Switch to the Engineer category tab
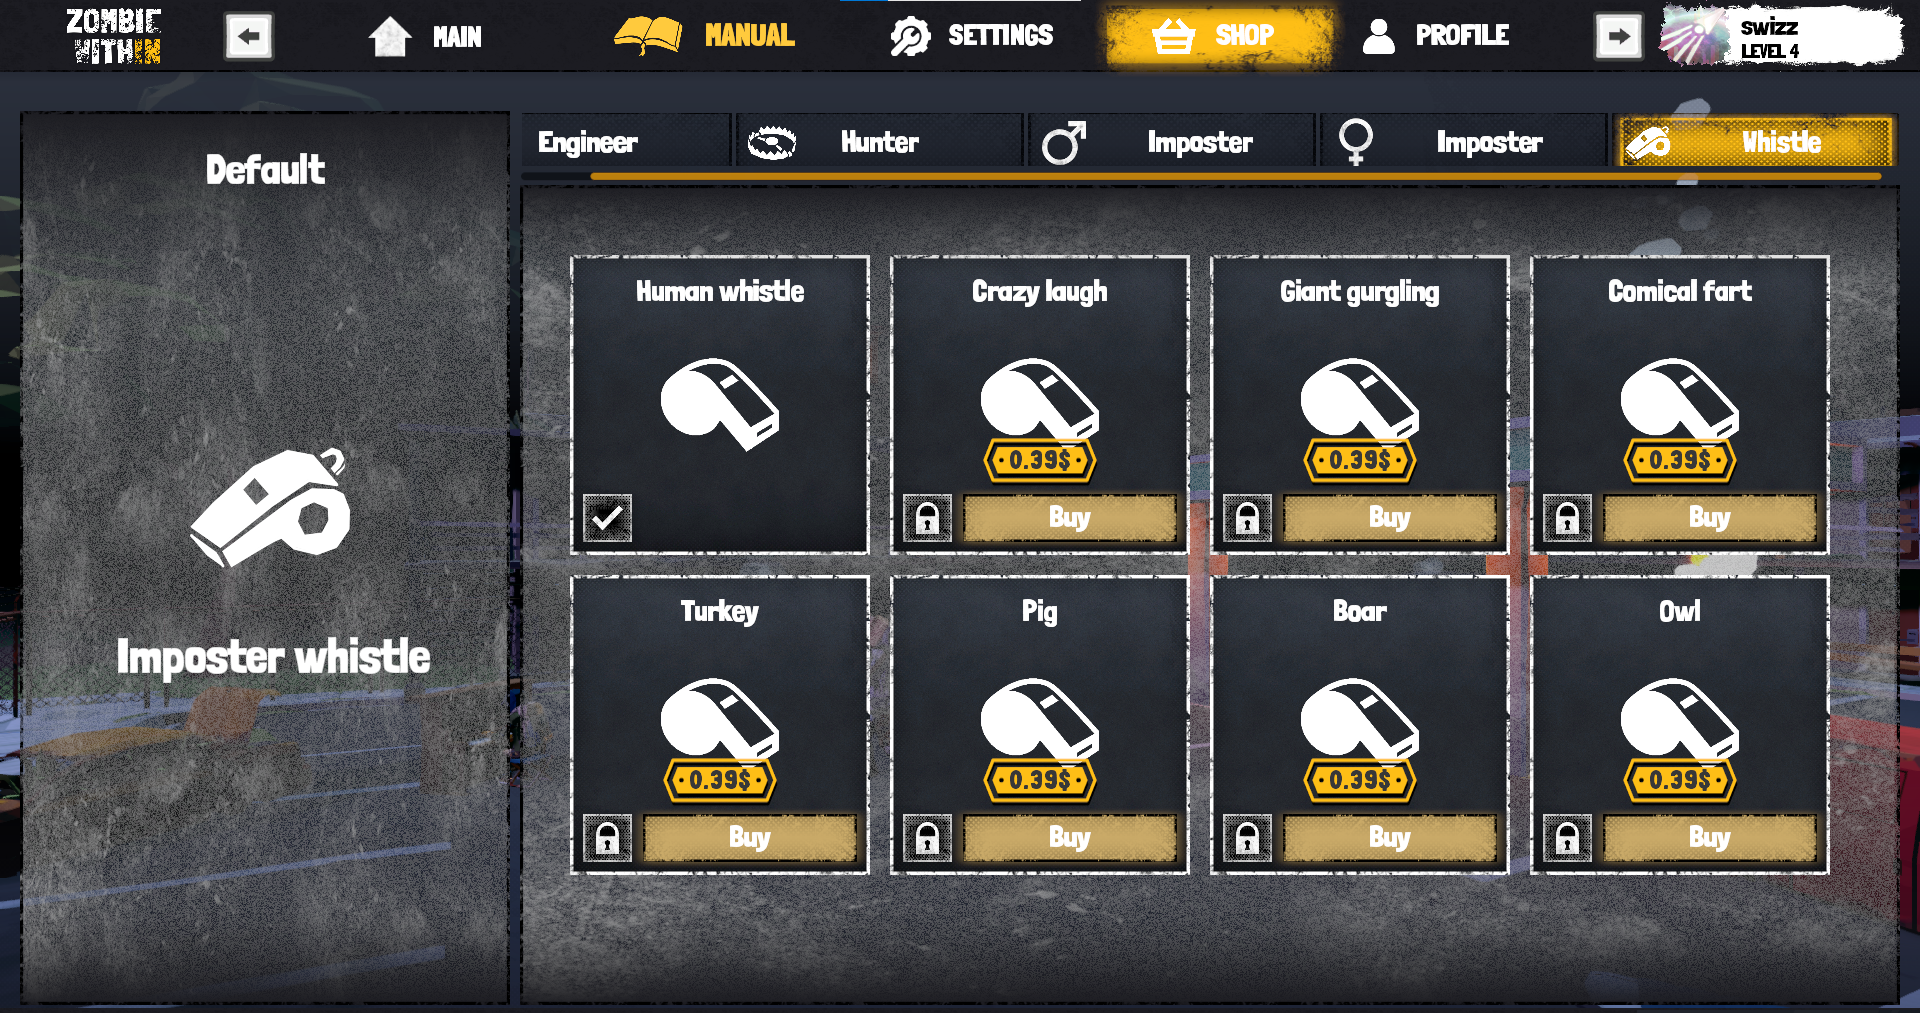This screenshot has width=1920, height=1013. click(x=626, y=142)
